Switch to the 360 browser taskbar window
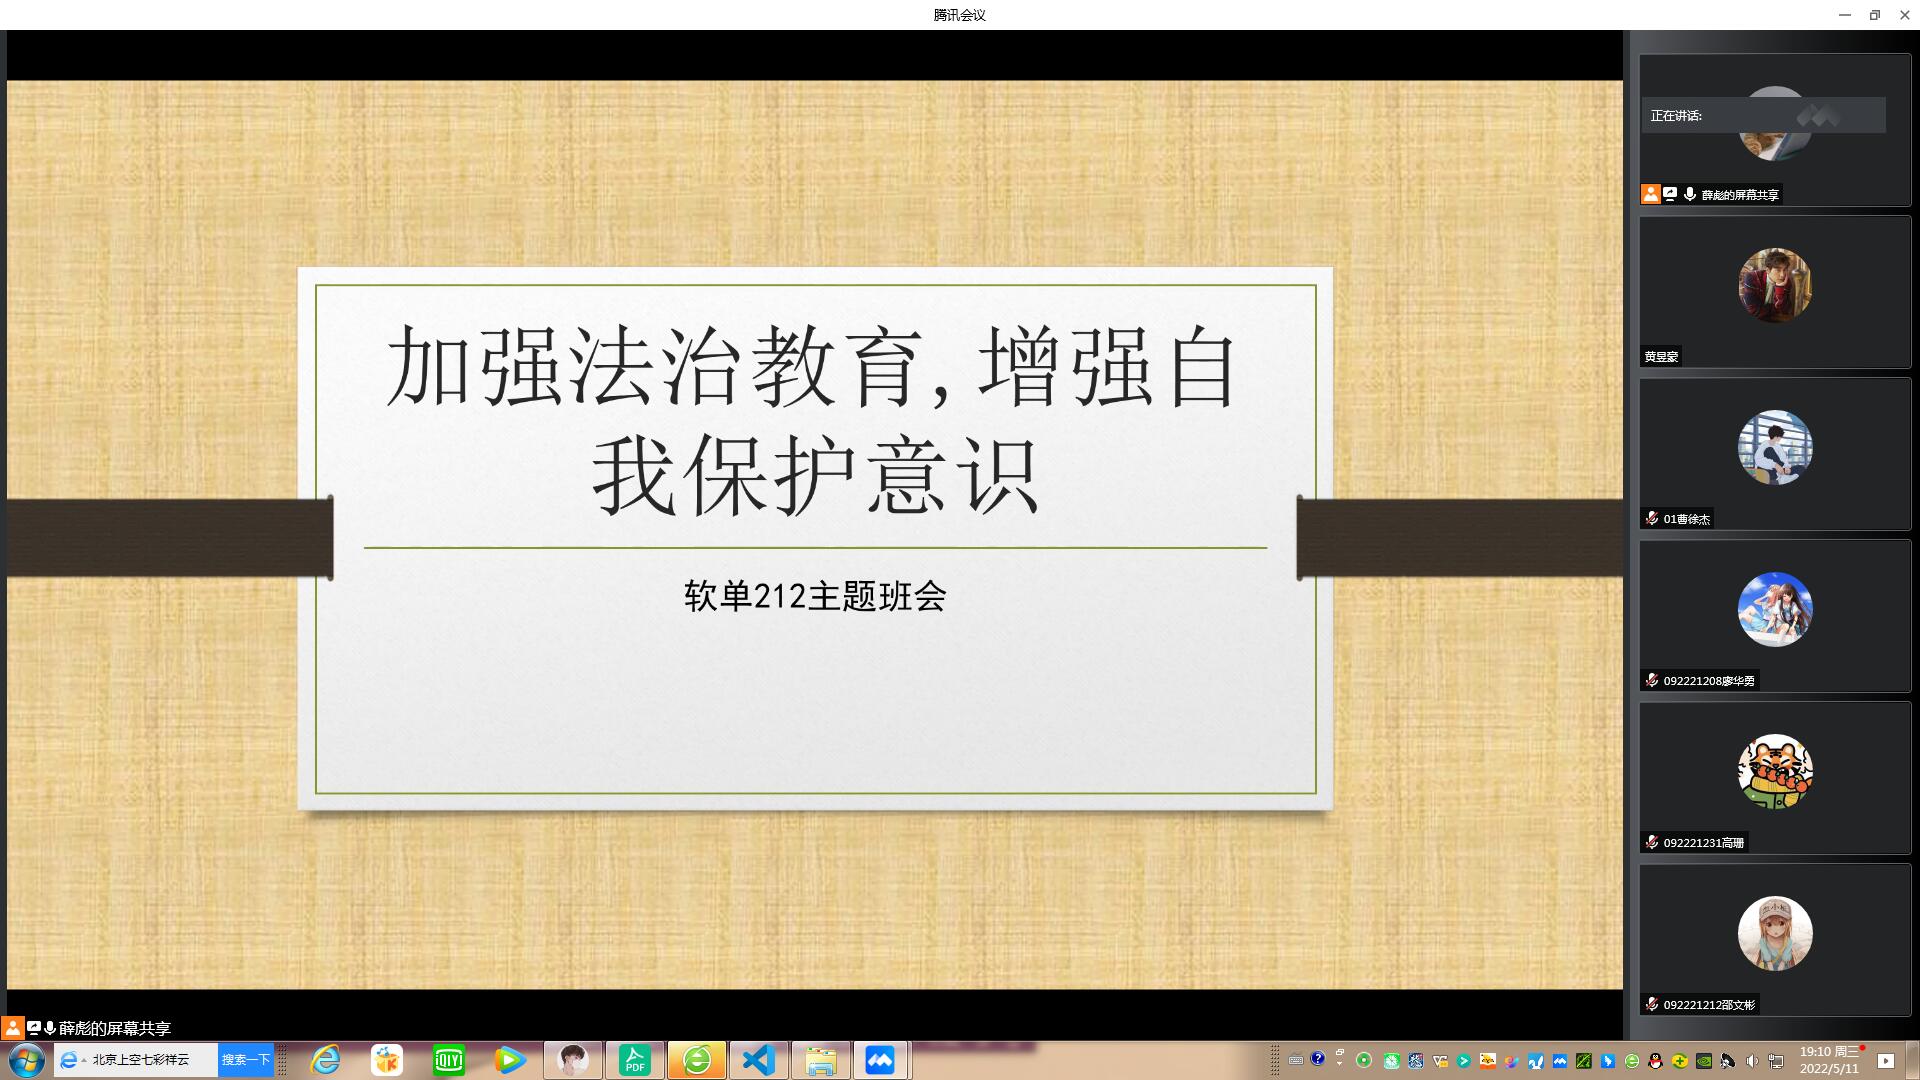Image resolution: width=1920 pixels, height=1080 pixels. coord(697,1060)
